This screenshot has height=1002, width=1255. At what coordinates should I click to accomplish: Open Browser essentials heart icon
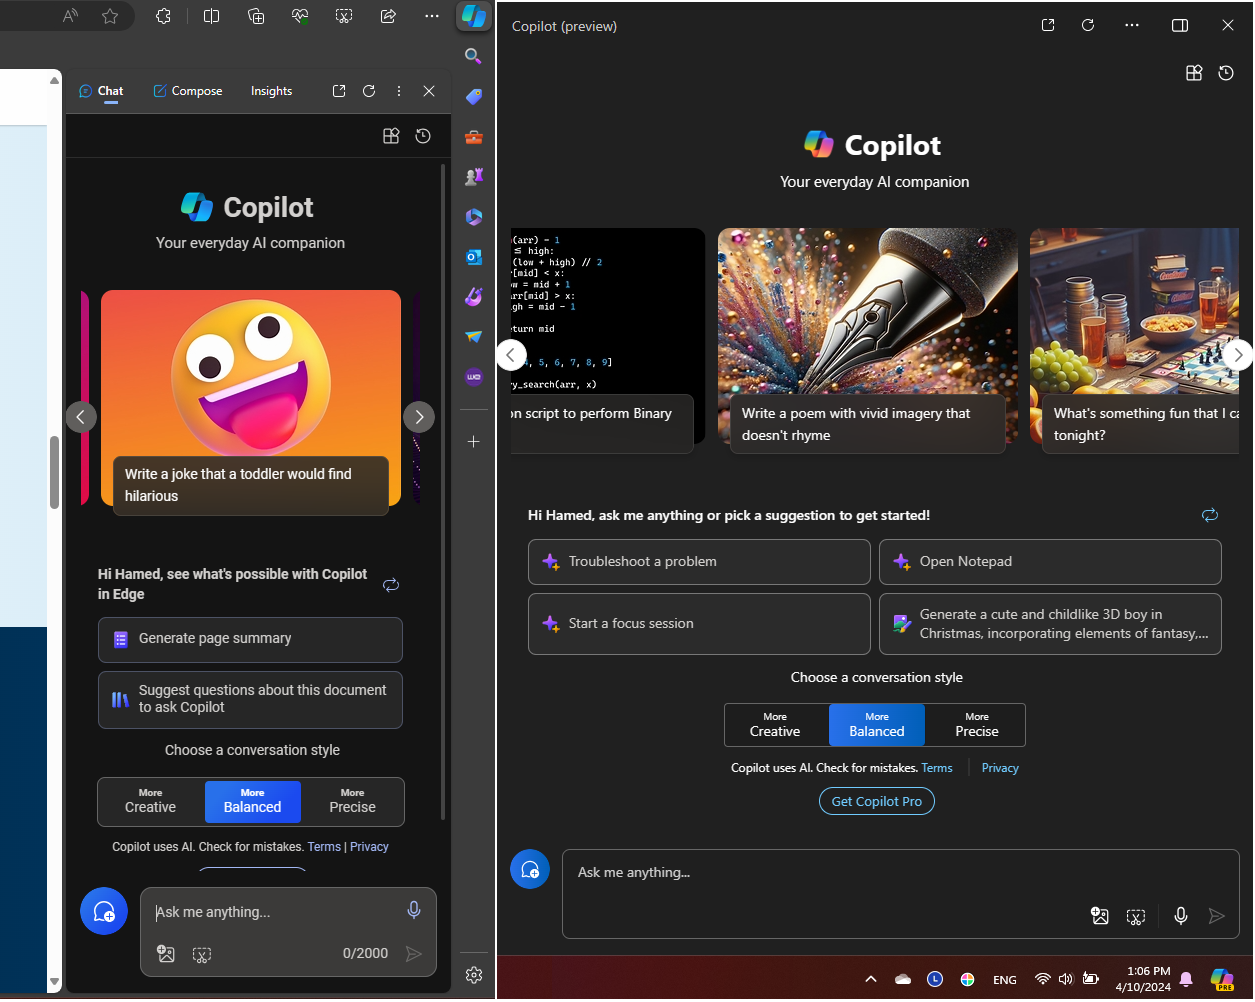point(300,16)
